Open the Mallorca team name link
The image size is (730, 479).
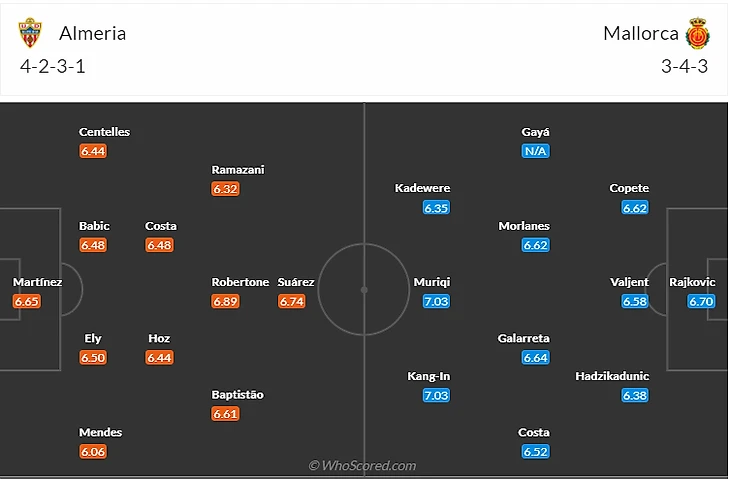pyautogui.click(x=640, y=33)
